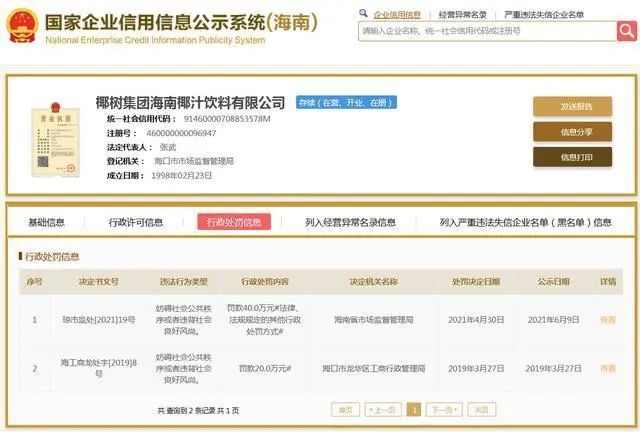640x432 pixels.
Task: Jump to the last page (末页)
Action: pyautogui.click(x=481, y=410)
